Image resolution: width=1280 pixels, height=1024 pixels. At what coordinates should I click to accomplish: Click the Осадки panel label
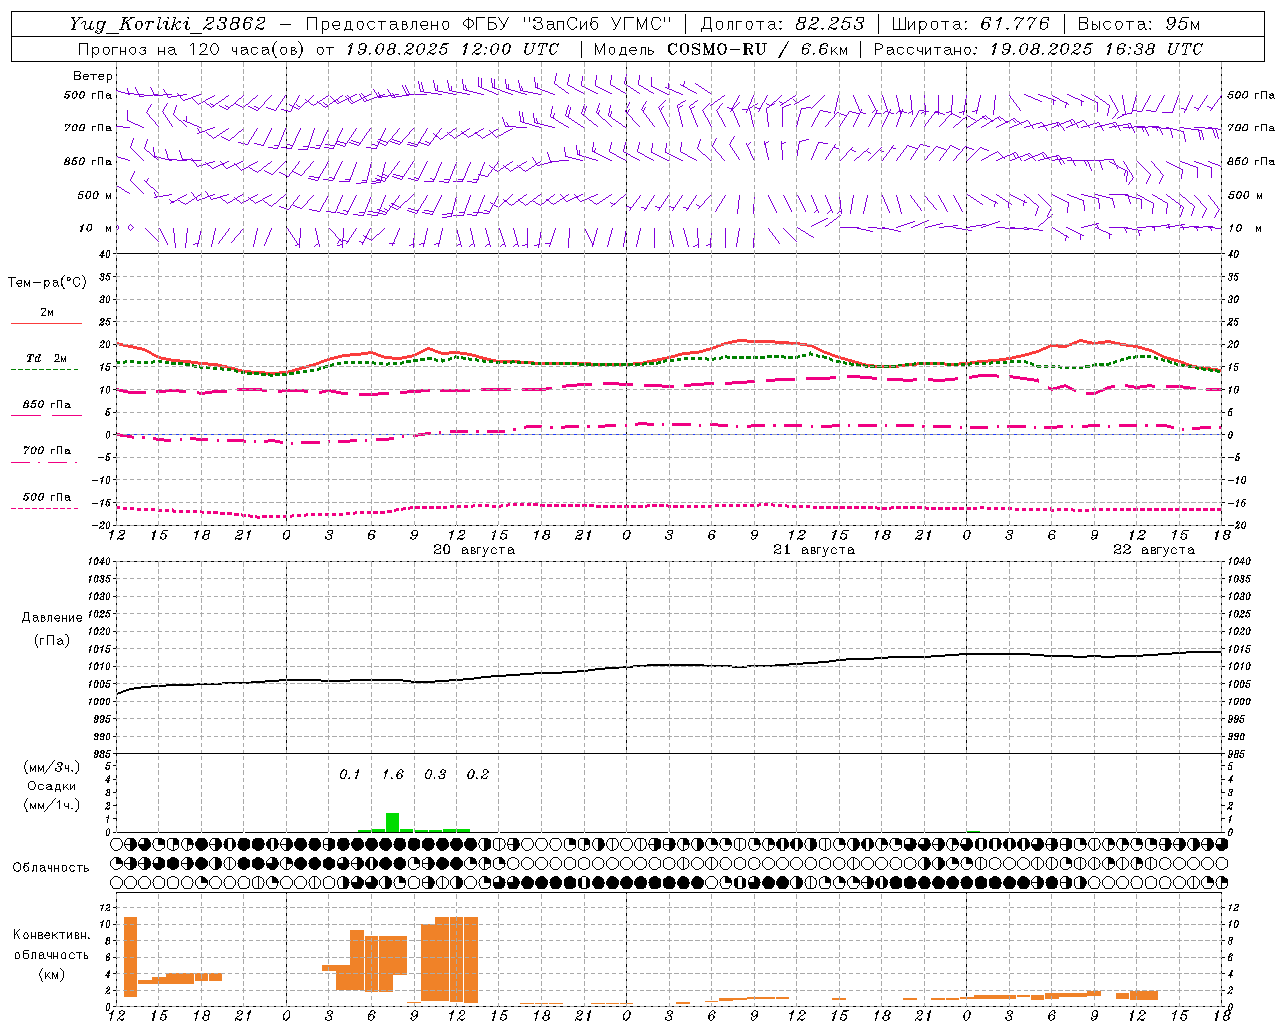pos(52,786)
